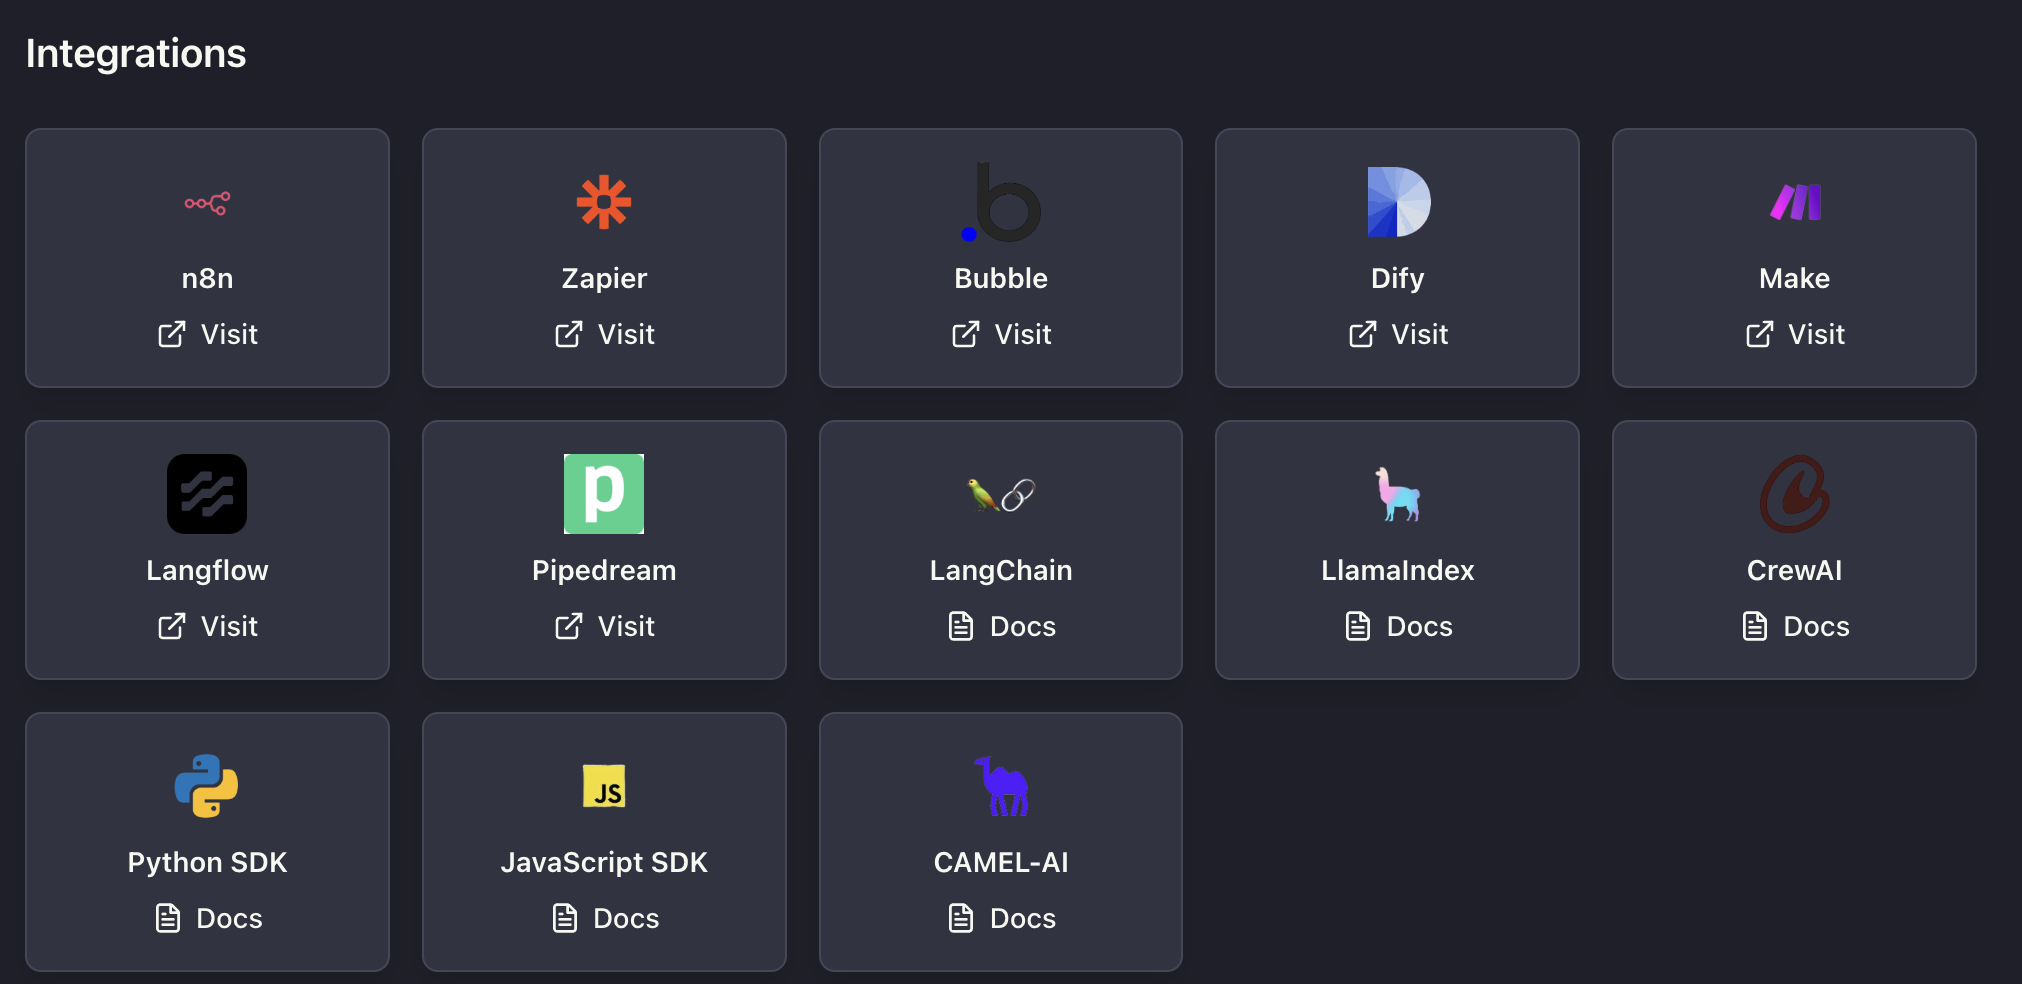This screenshot has height=984, width=2022.
Task: Click the LangChain card title
Action: tap(1001, 570)
